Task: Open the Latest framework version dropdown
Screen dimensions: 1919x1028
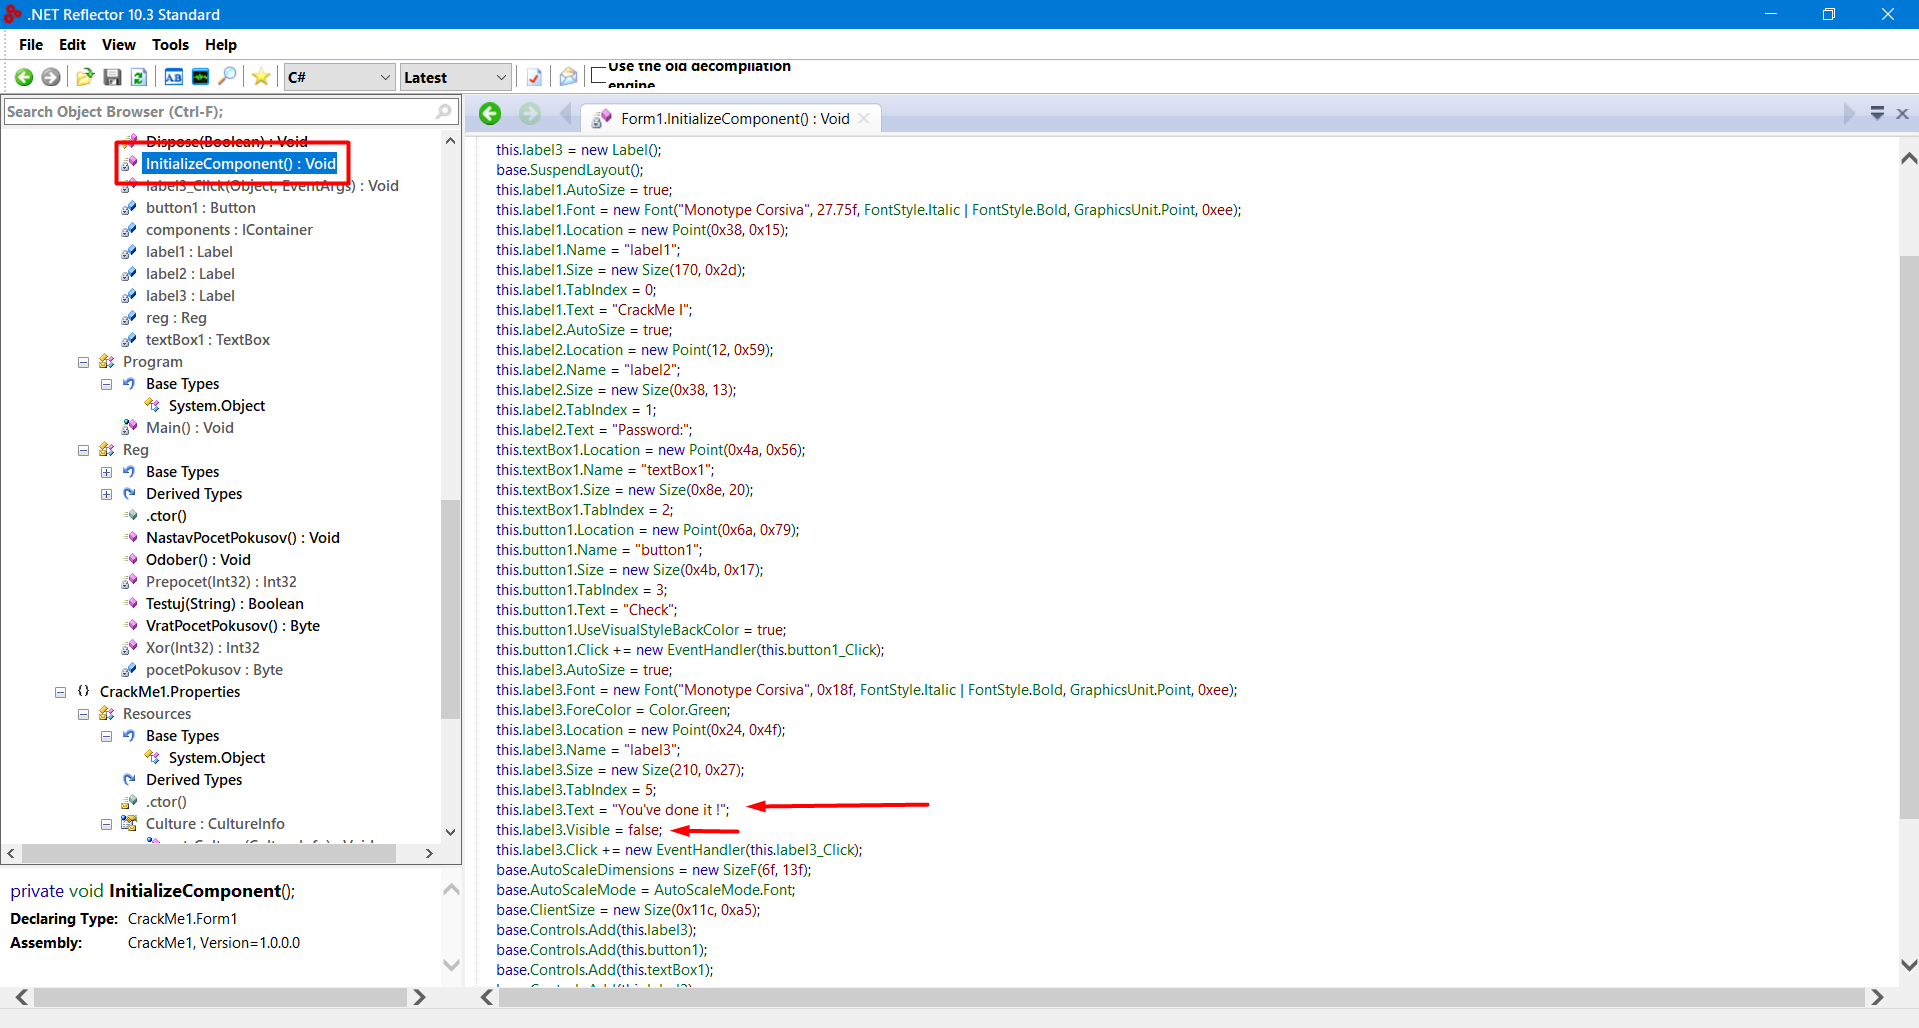Action: tap(455, 77)
